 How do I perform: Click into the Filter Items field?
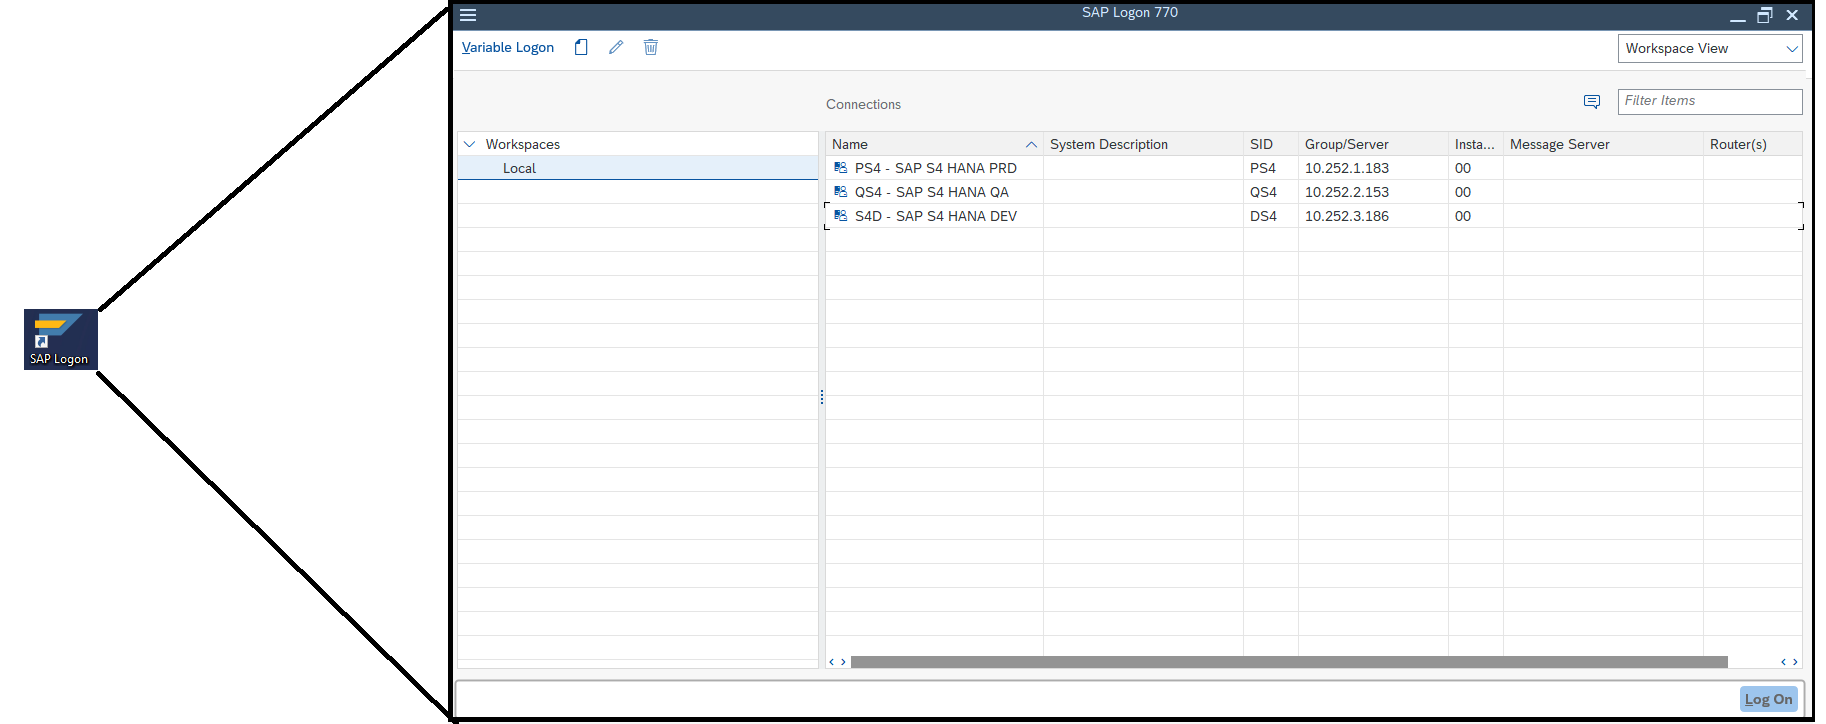[x=1708, y=101]
